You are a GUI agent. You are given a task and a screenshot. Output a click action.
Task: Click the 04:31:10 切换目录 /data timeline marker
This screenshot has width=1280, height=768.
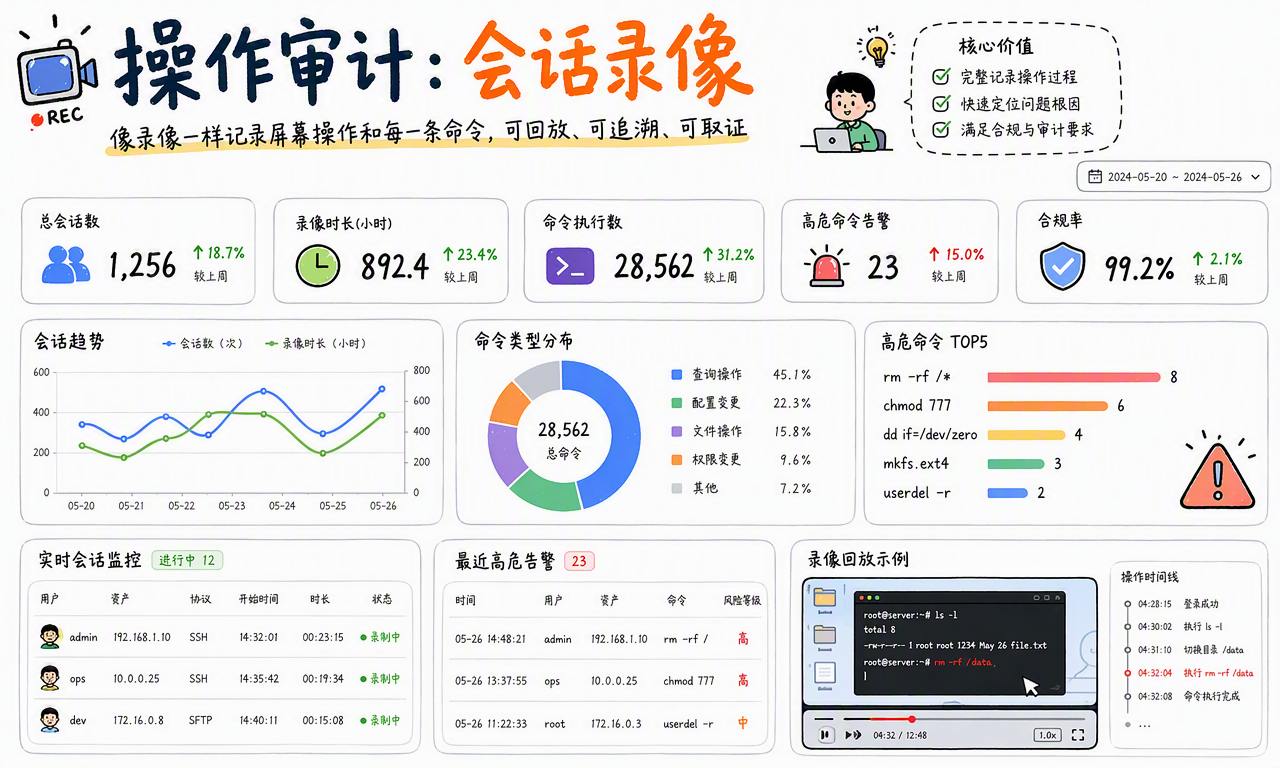(x=1127, y=650)
